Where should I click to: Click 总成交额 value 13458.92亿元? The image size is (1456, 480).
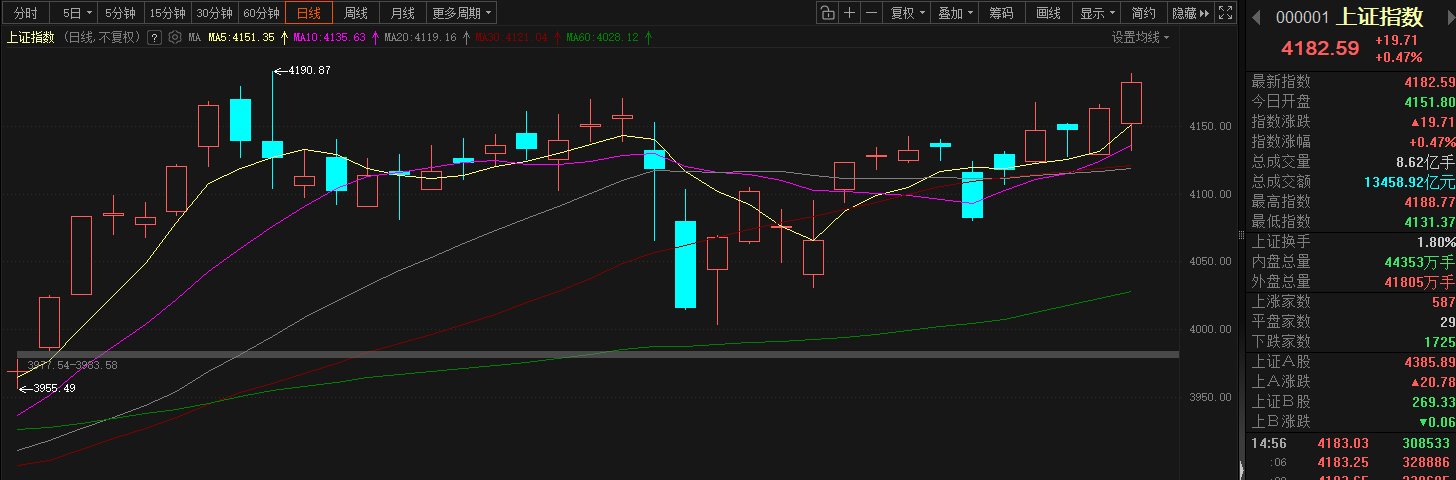1410,182
